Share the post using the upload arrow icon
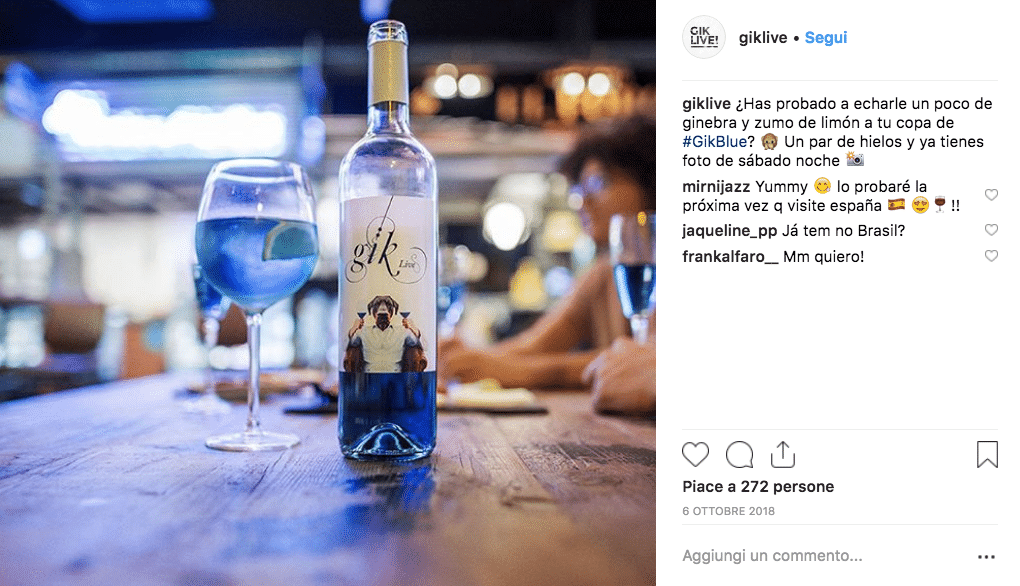1020x586 pixels. pyautogui.click(x=783, y=454)
